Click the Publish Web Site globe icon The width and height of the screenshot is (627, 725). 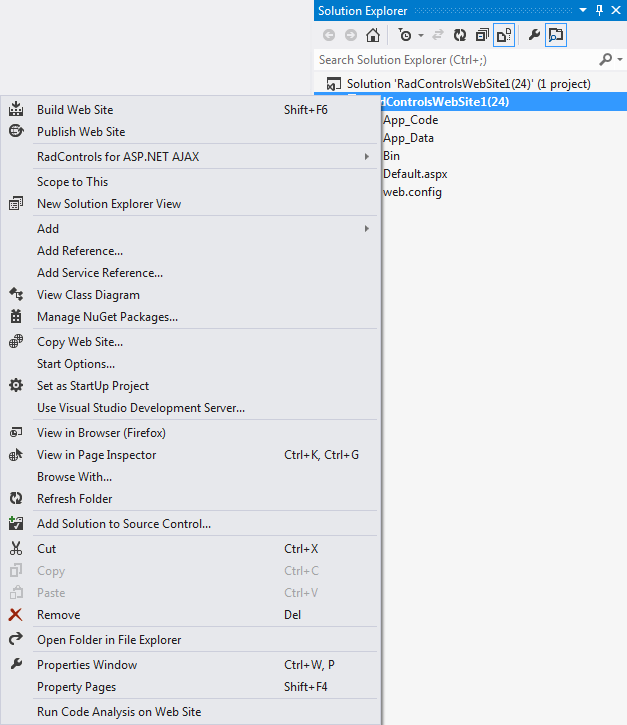pyautogui.click(x=16, y=131)
